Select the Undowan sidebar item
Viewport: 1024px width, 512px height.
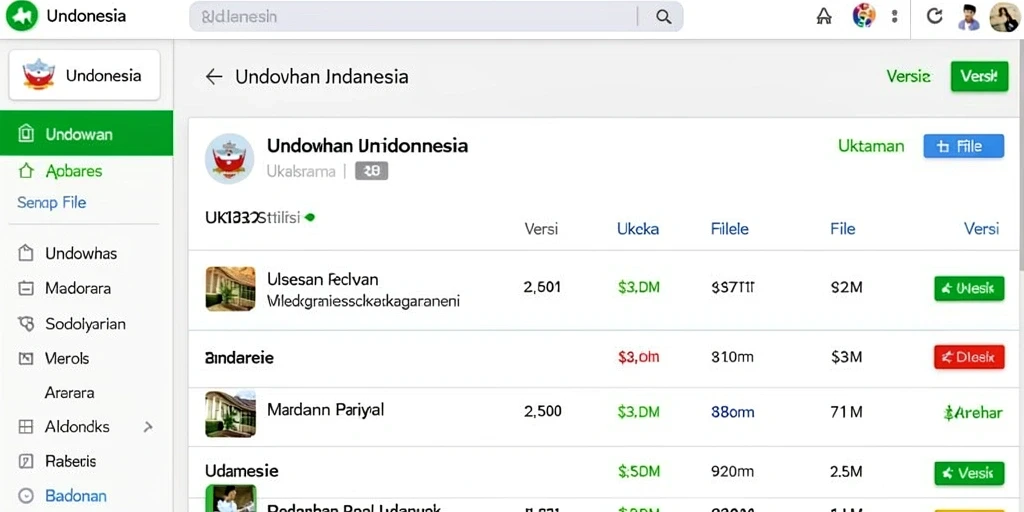tap(86, 134)
